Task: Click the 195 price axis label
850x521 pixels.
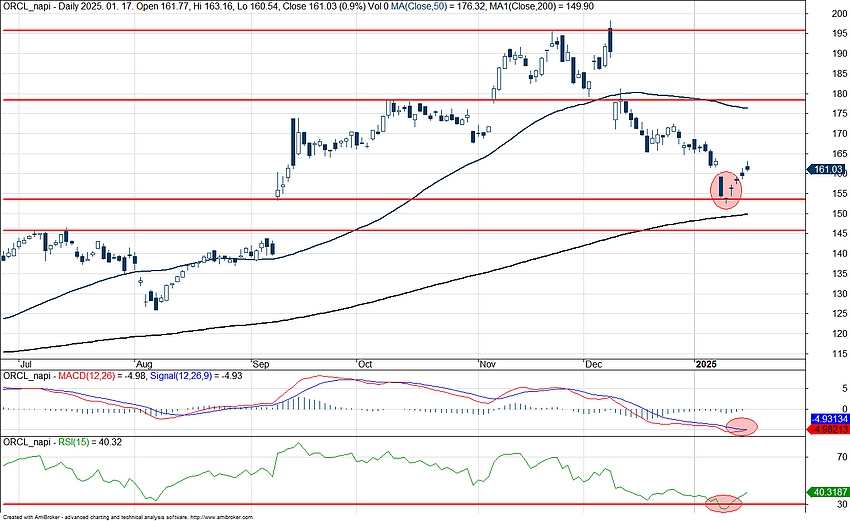Action: (x=839, y=34)
